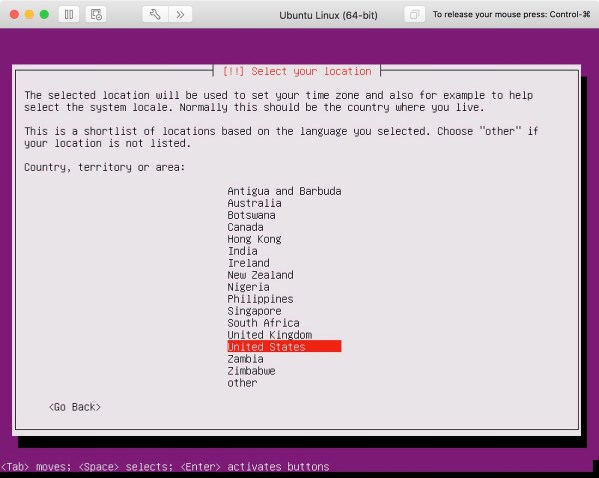Select Singapore entry

(254, 311)
